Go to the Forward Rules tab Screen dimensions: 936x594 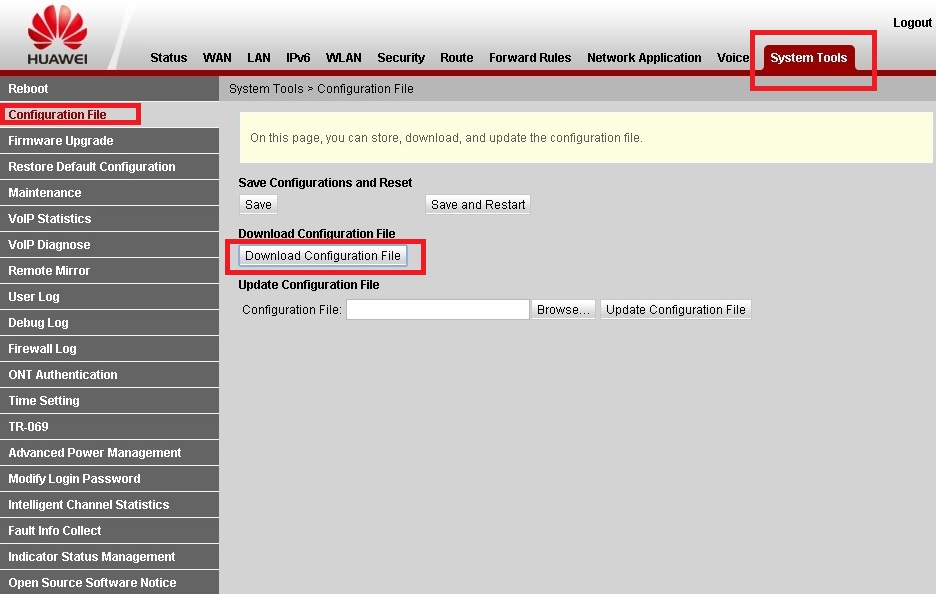point(529,58)
